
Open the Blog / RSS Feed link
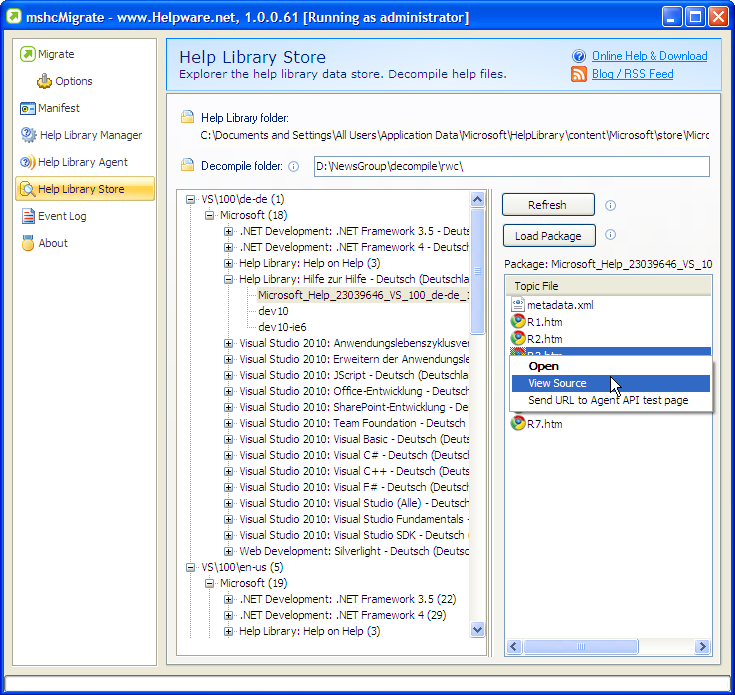pos(632,74)
